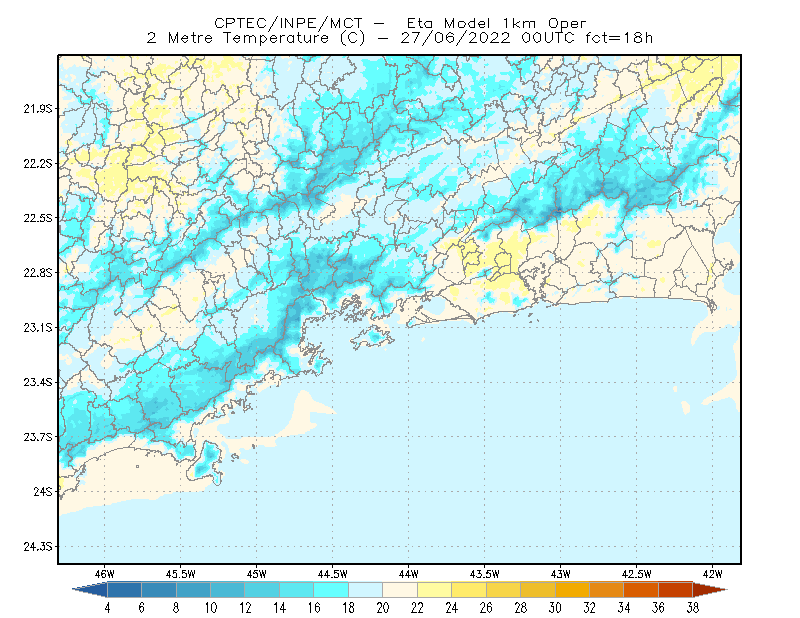Click the 24.3S latitude axis label
This screenshot has height=618, width=800.
coord(38,547)
